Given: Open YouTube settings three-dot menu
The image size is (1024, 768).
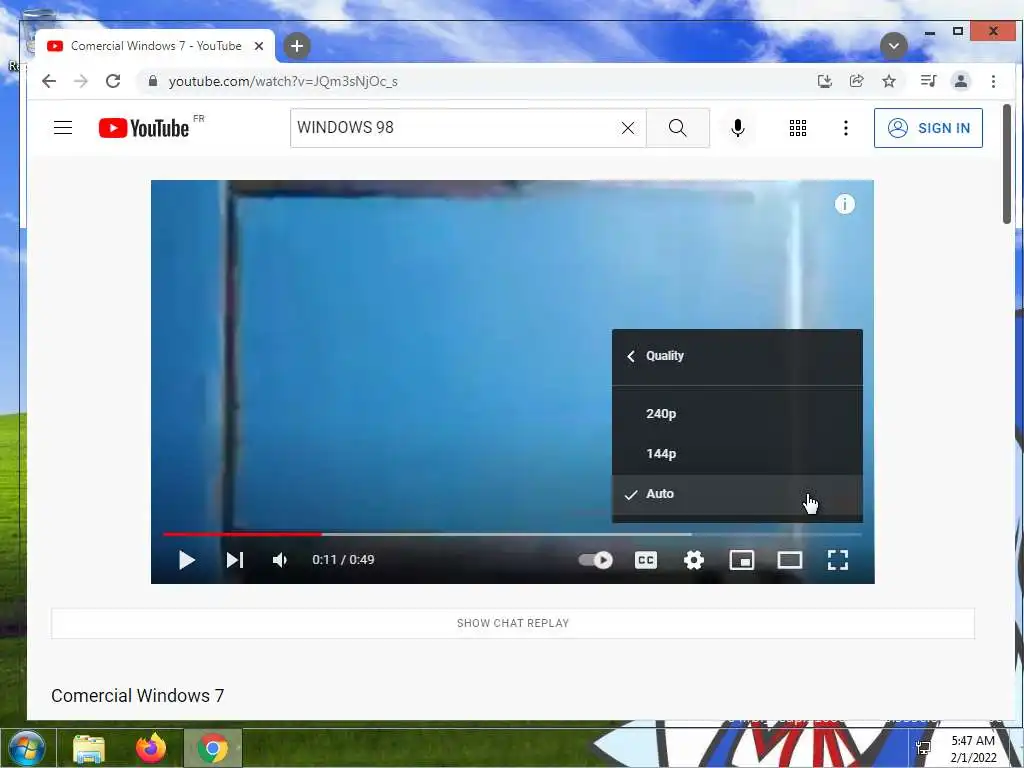Looking at the screenshot, I should pyautogui.click(x=846, y=128).
